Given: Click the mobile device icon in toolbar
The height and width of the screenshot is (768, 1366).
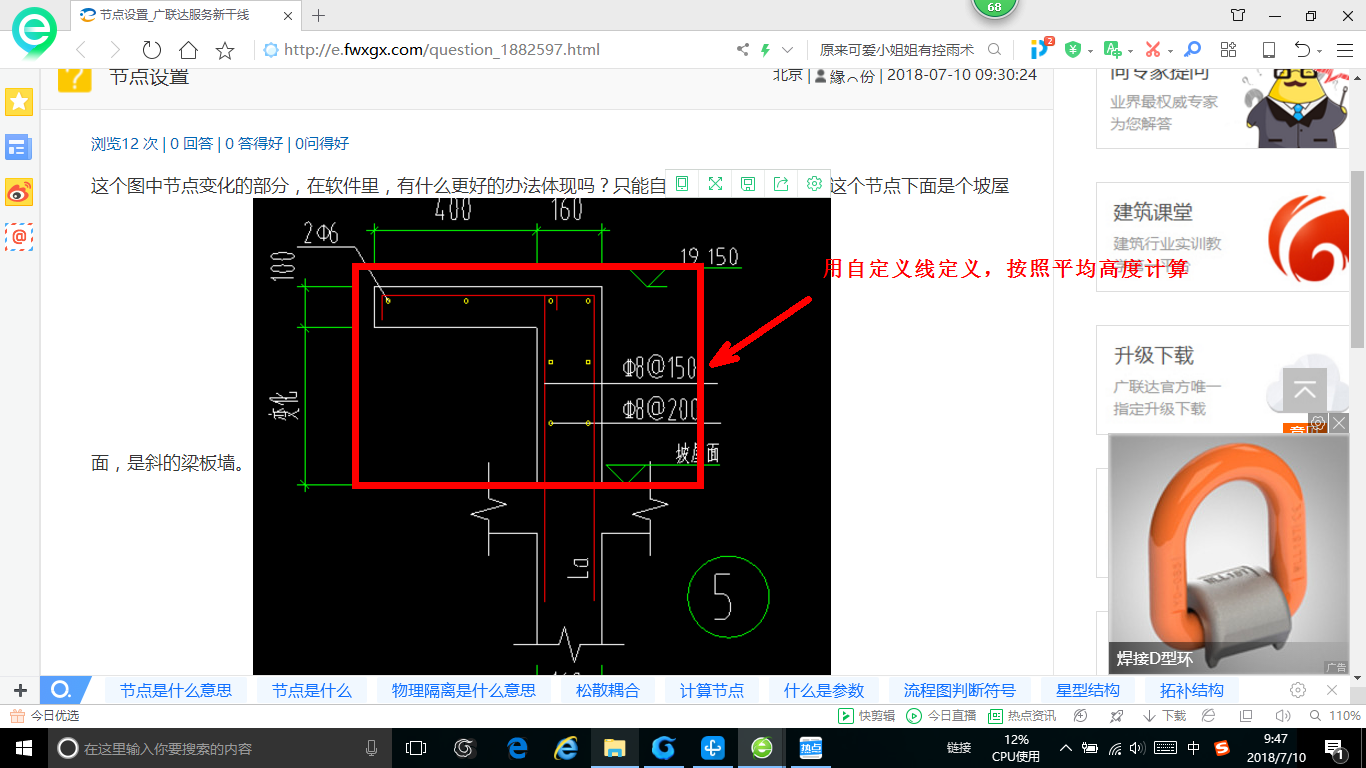Looking at the screenshot, I should [1268, 50].
